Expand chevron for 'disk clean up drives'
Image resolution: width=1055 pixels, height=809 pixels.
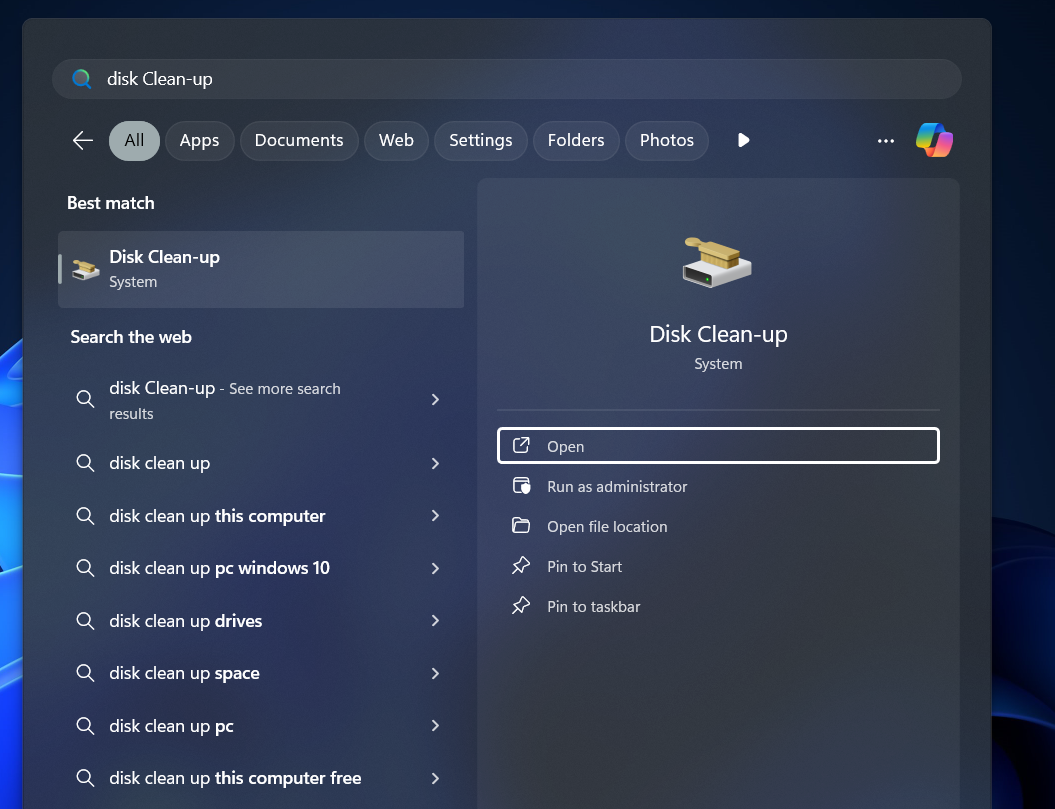[435, 621]
